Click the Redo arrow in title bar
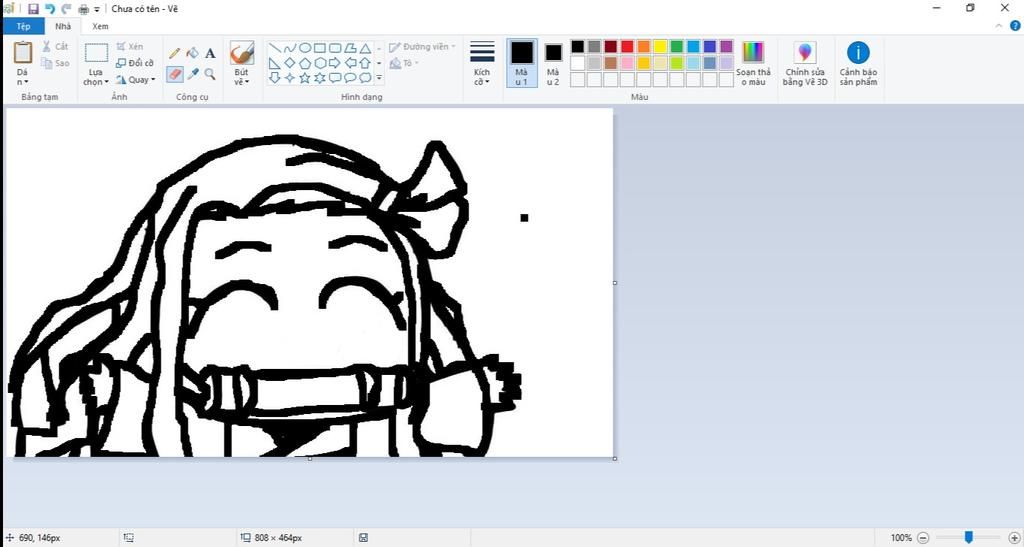 pos(66,8)
